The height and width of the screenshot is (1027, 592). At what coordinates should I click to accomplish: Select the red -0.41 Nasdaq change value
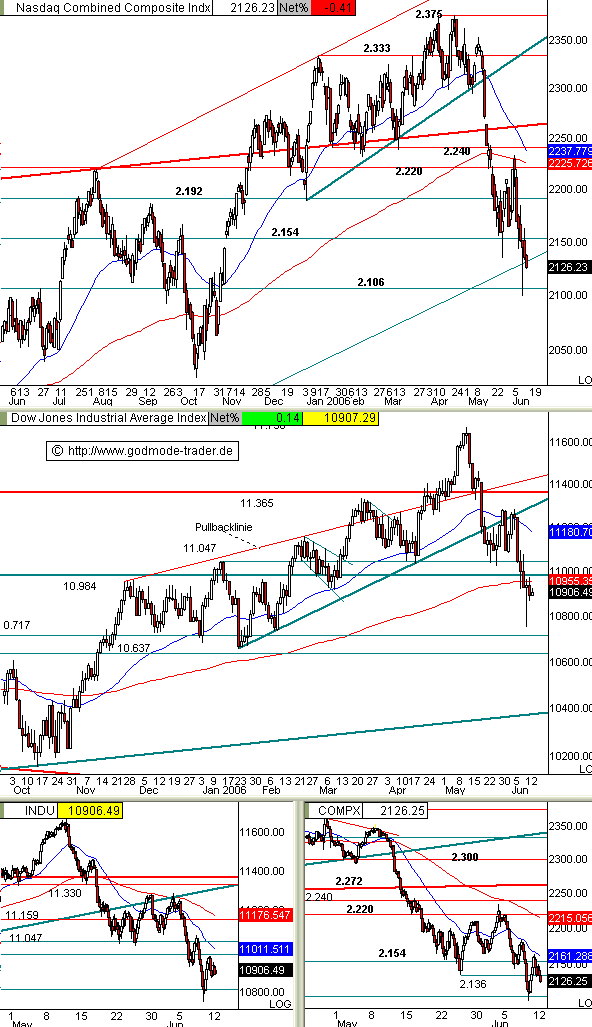[x=332, y=8]
